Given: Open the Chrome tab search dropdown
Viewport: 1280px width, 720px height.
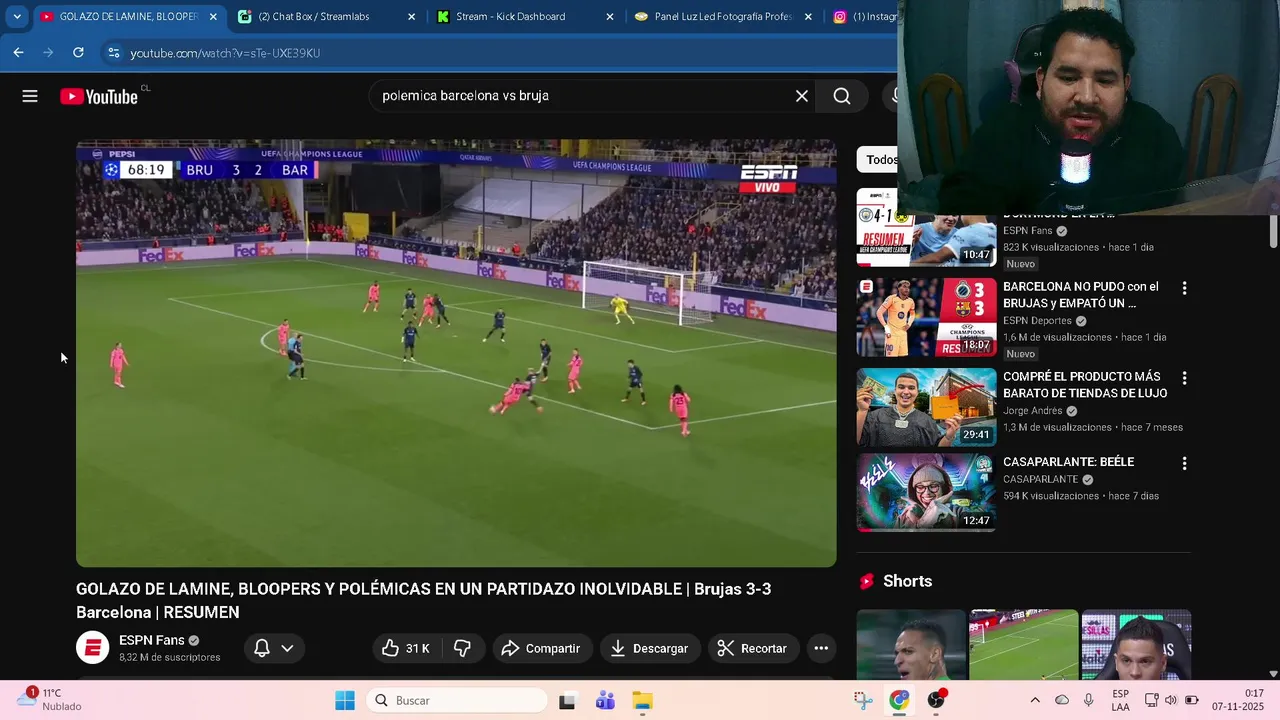Looking at the screenshot, I should (17, 16).
